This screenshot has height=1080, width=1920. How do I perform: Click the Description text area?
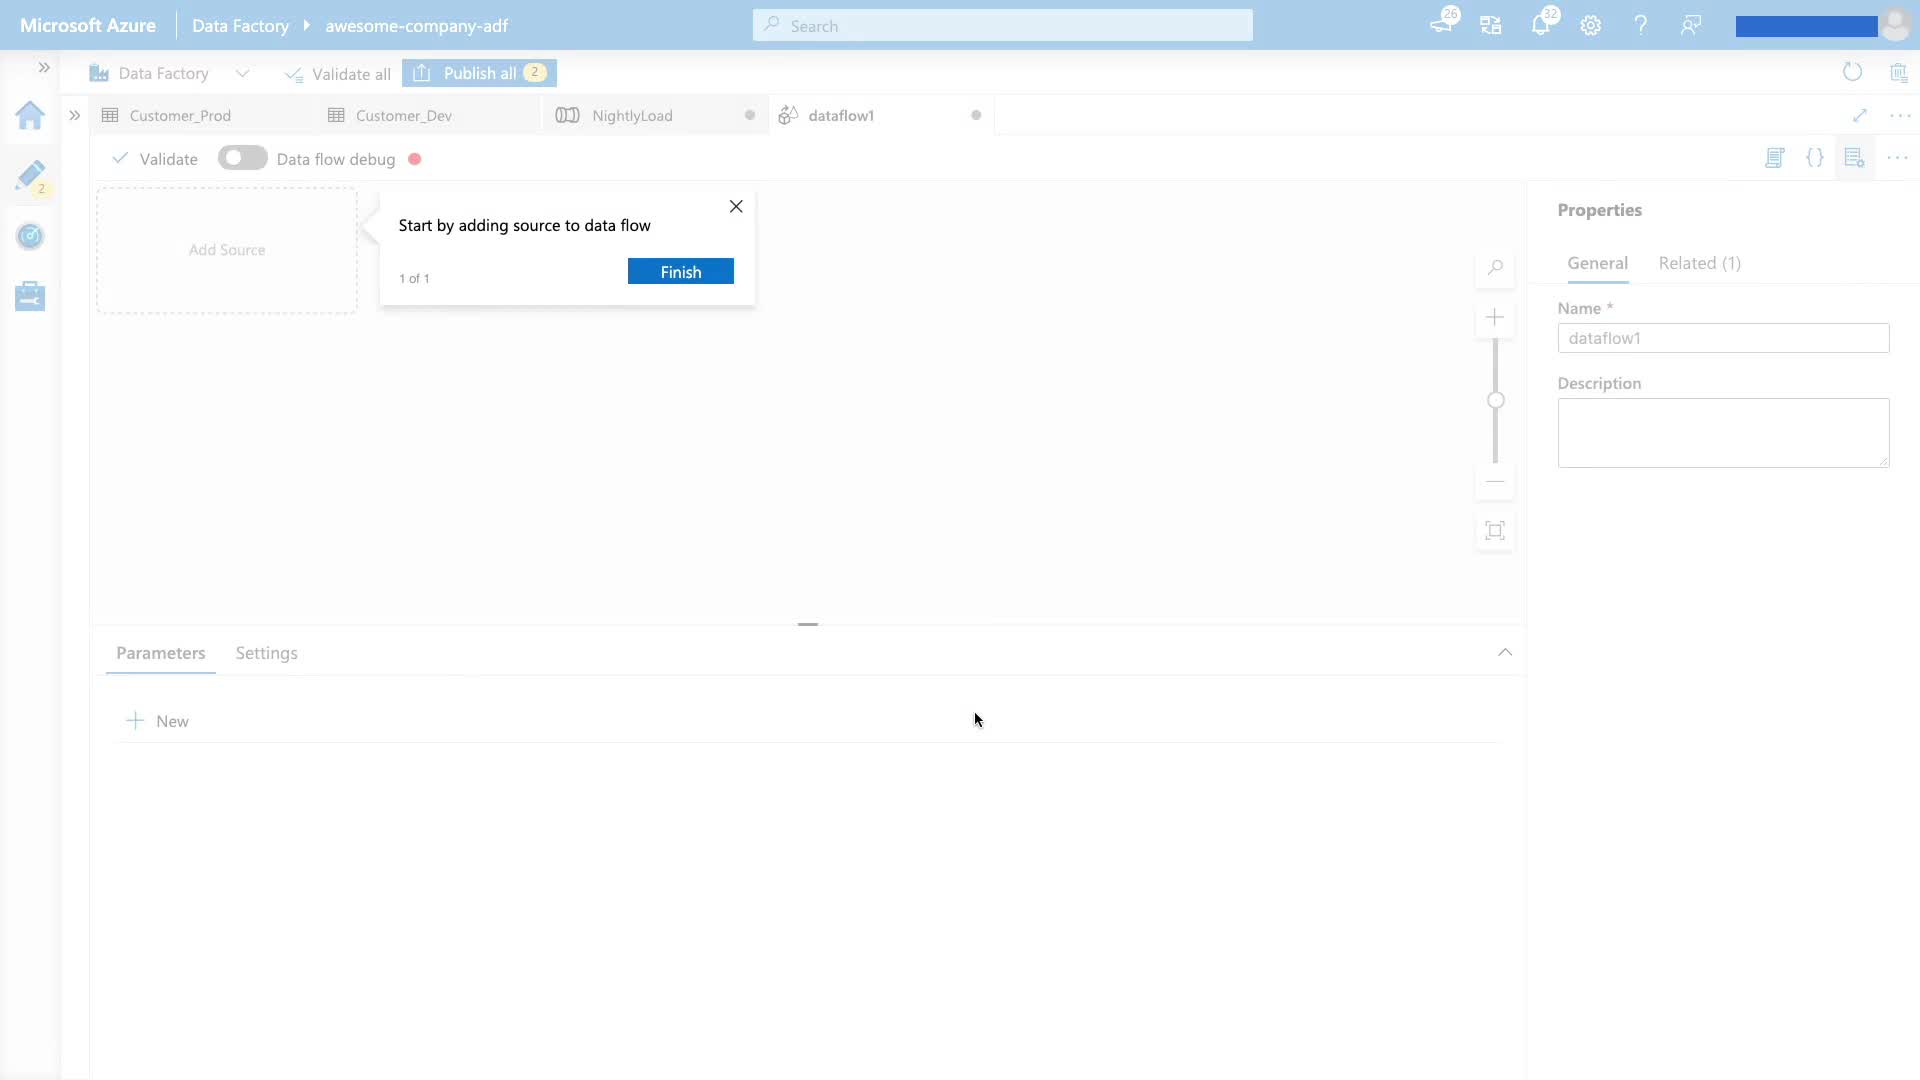coord(1722,433)
